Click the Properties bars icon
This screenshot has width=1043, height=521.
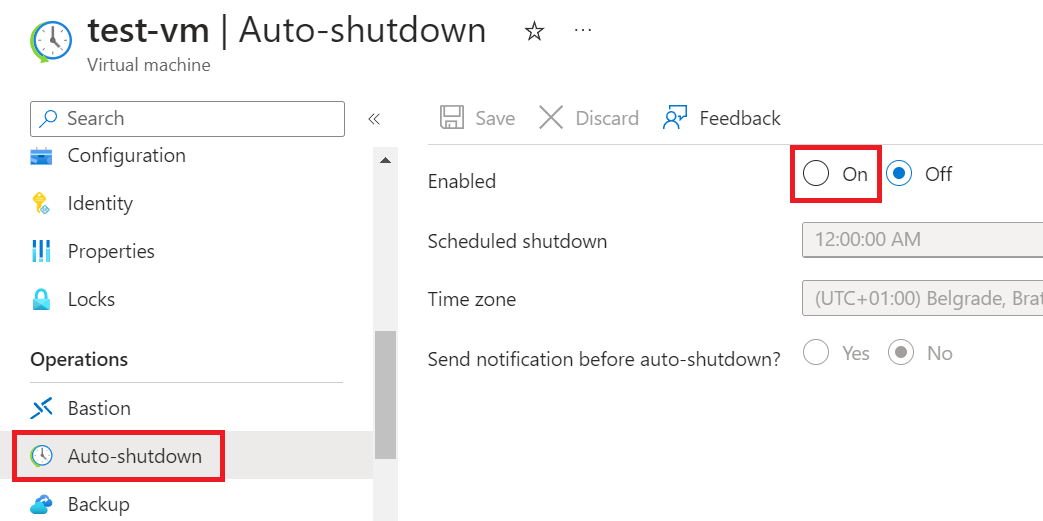pos(41,252)
